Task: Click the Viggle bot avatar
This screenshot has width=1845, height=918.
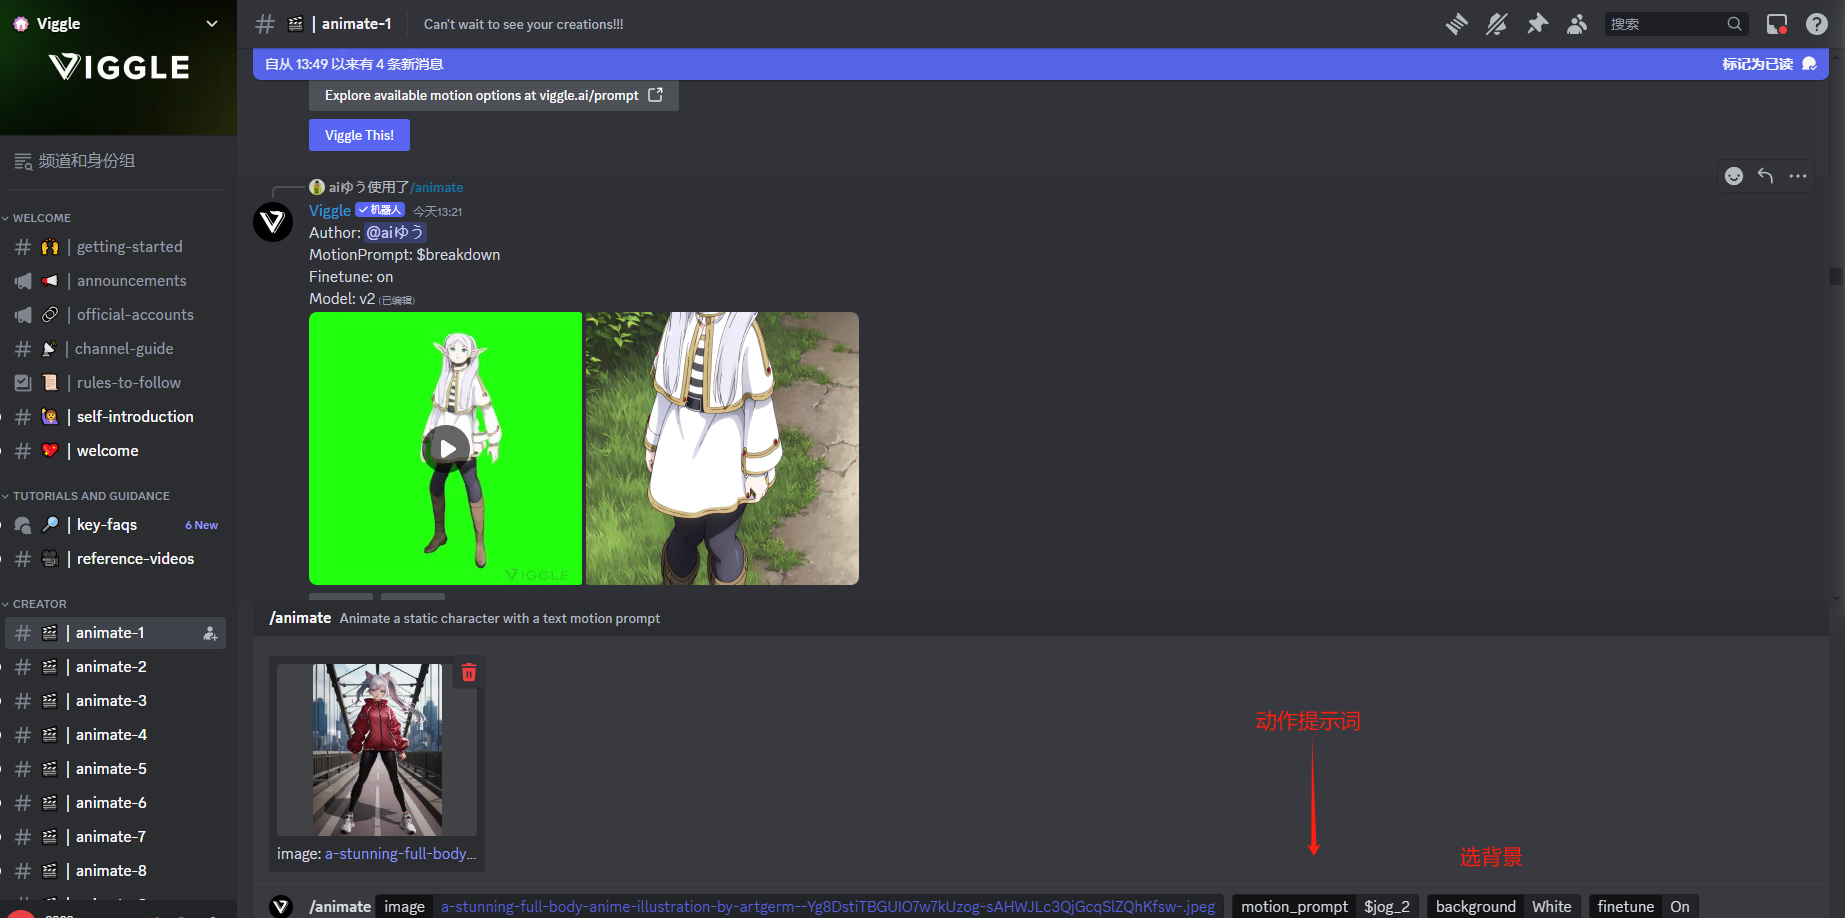Action: point(273,222)
